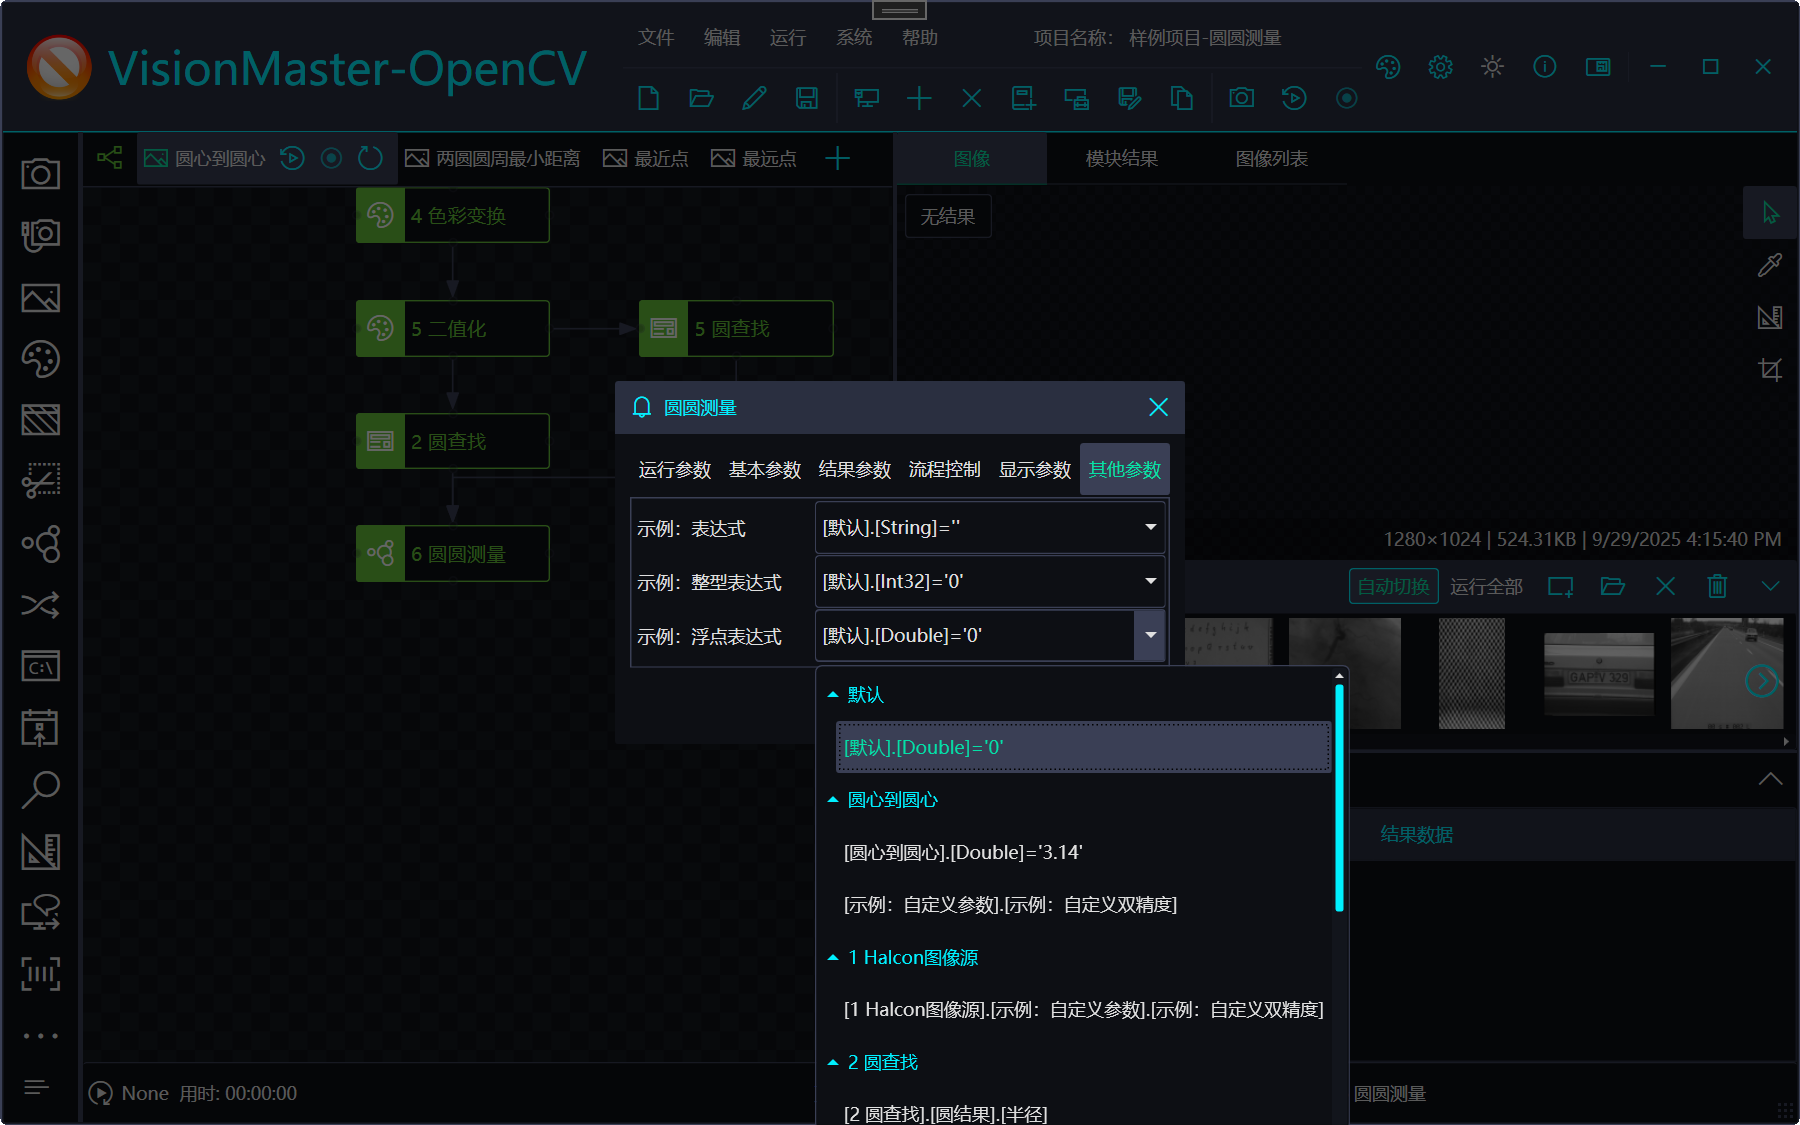Viewport: 1800px width, 1125px height.
Task: Click the 运行全部 button
Action: tap(1486, 586)
